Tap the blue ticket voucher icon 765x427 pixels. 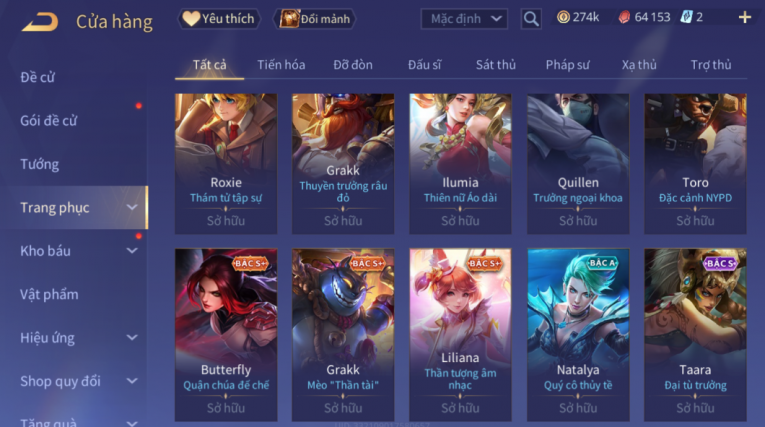[x=686, y=18]
